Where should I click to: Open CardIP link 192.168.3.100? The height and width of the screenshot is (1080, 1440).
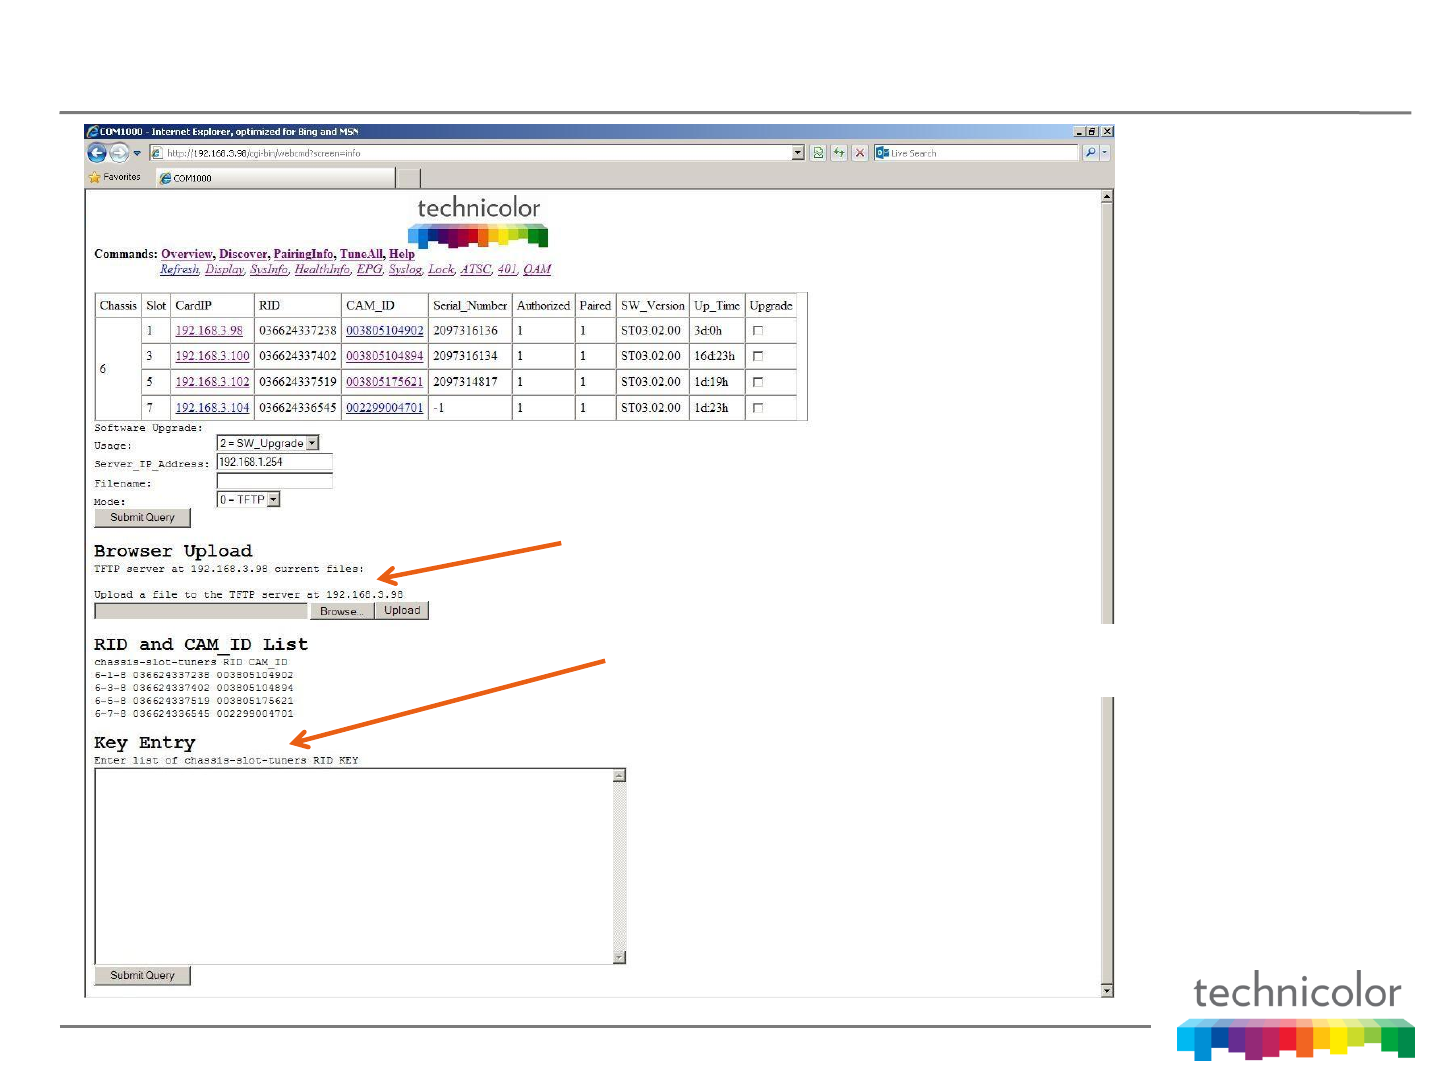[x=212, y=356]
